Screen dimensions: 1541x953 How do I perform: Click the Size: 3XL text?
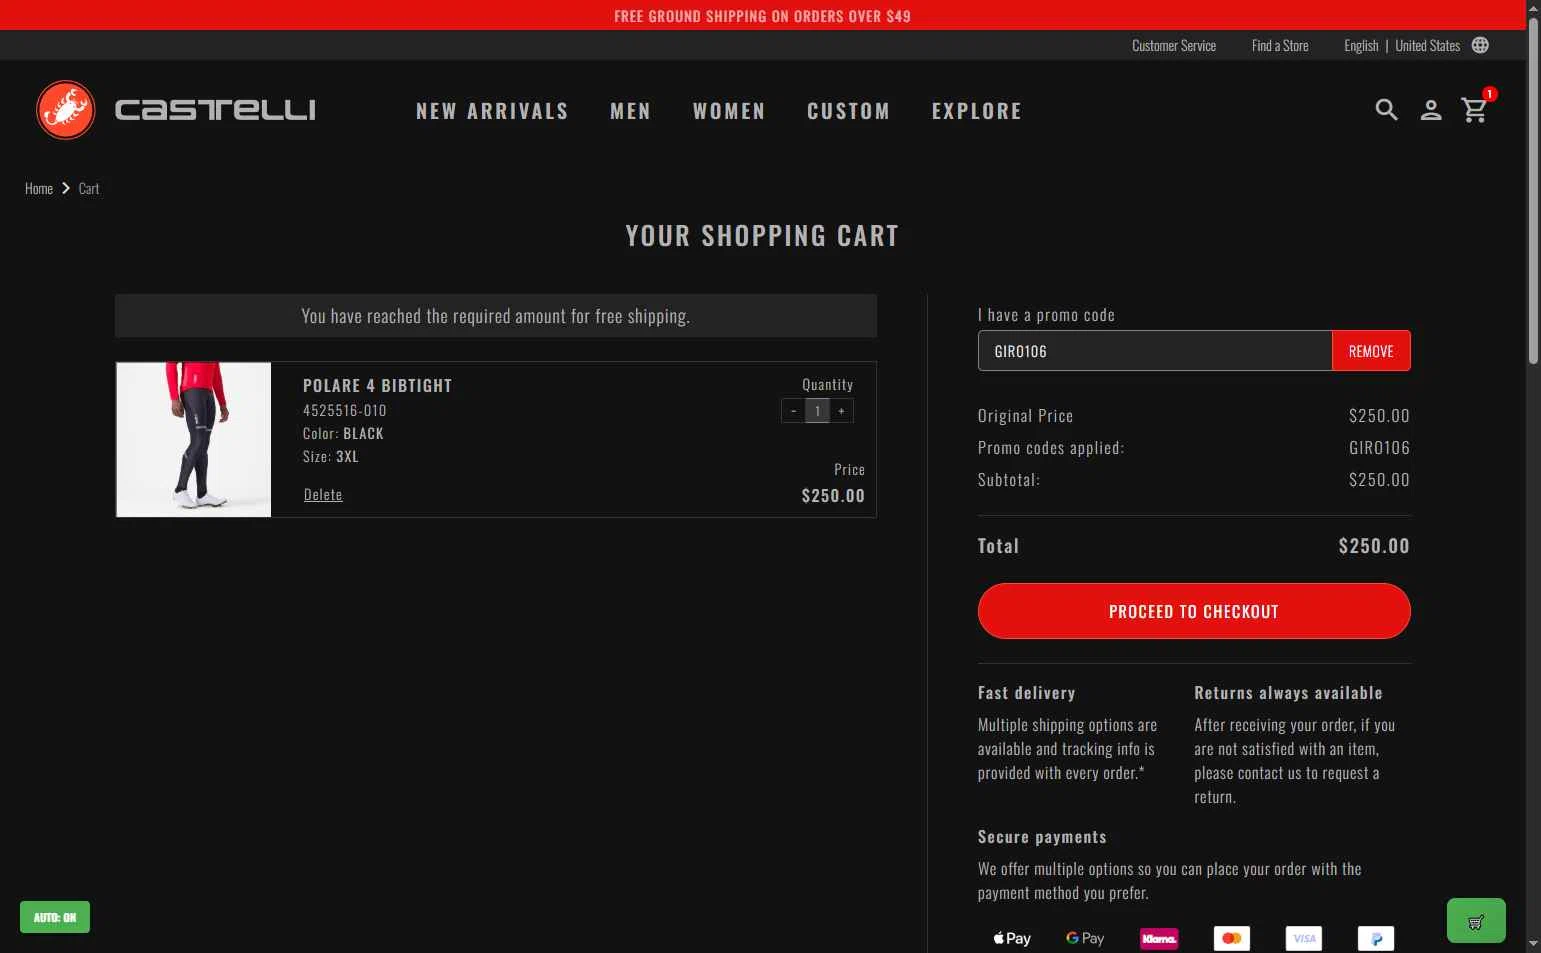pyautogui.click(x=331, y=457)
